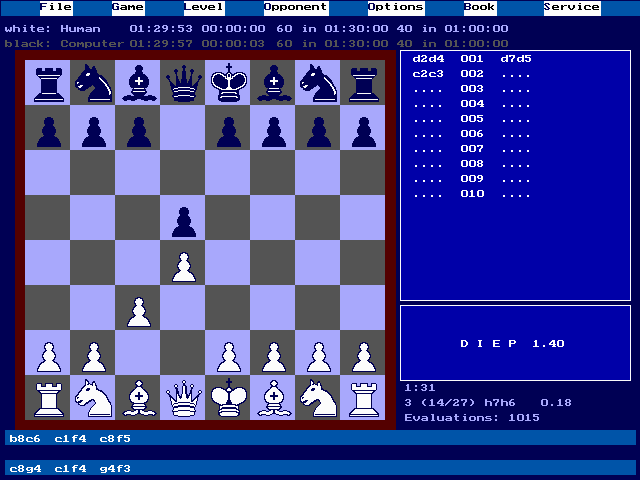Select the white pawn on h2
This screenshot has height=480, width=640.
click(364, 357)
